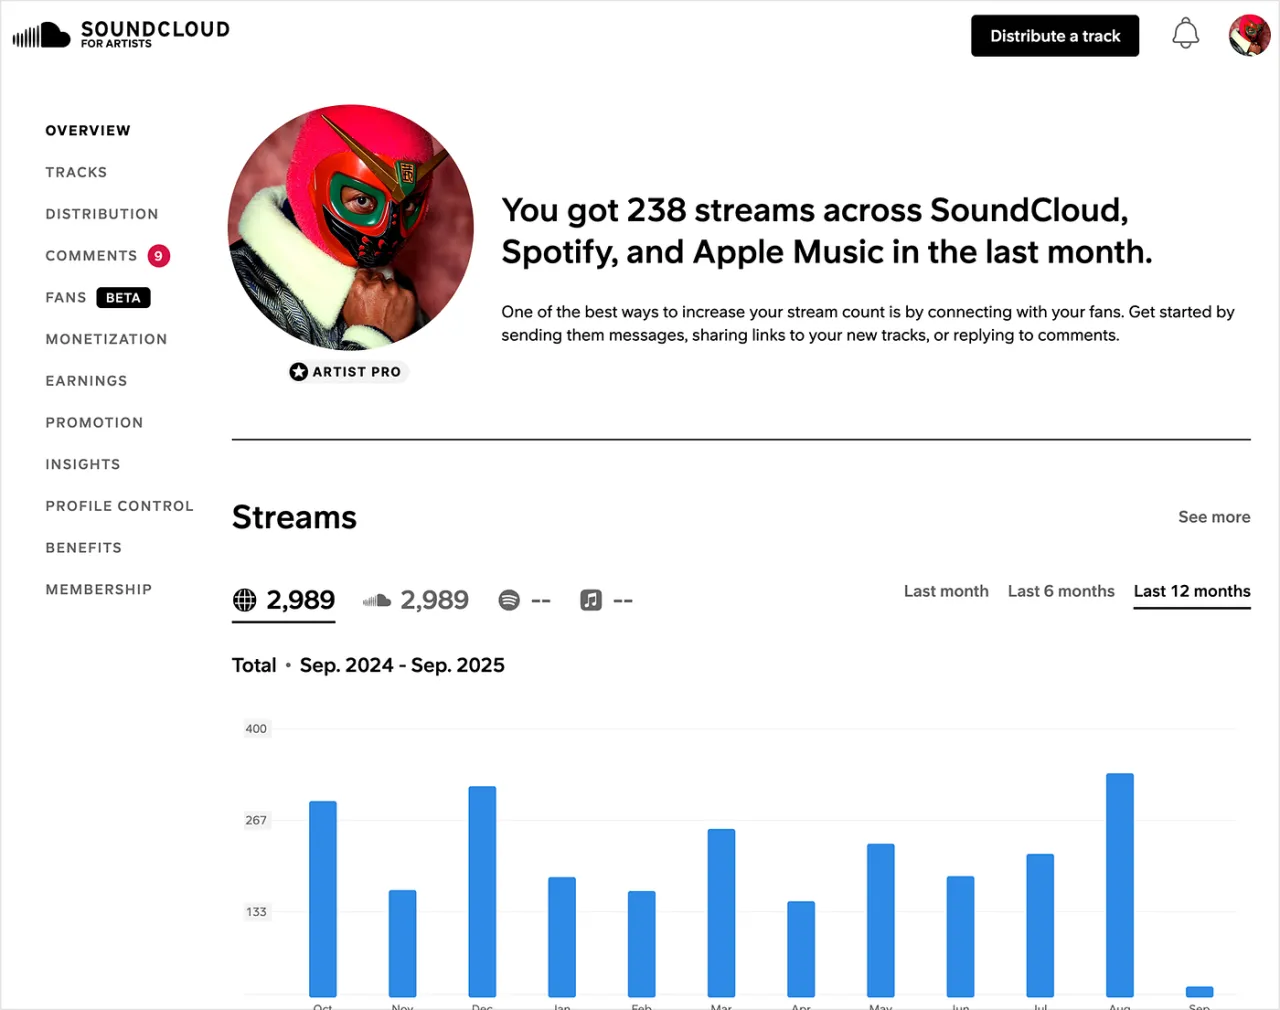
Task: Switch stats to Last month view
Action: tap(945, 591)
